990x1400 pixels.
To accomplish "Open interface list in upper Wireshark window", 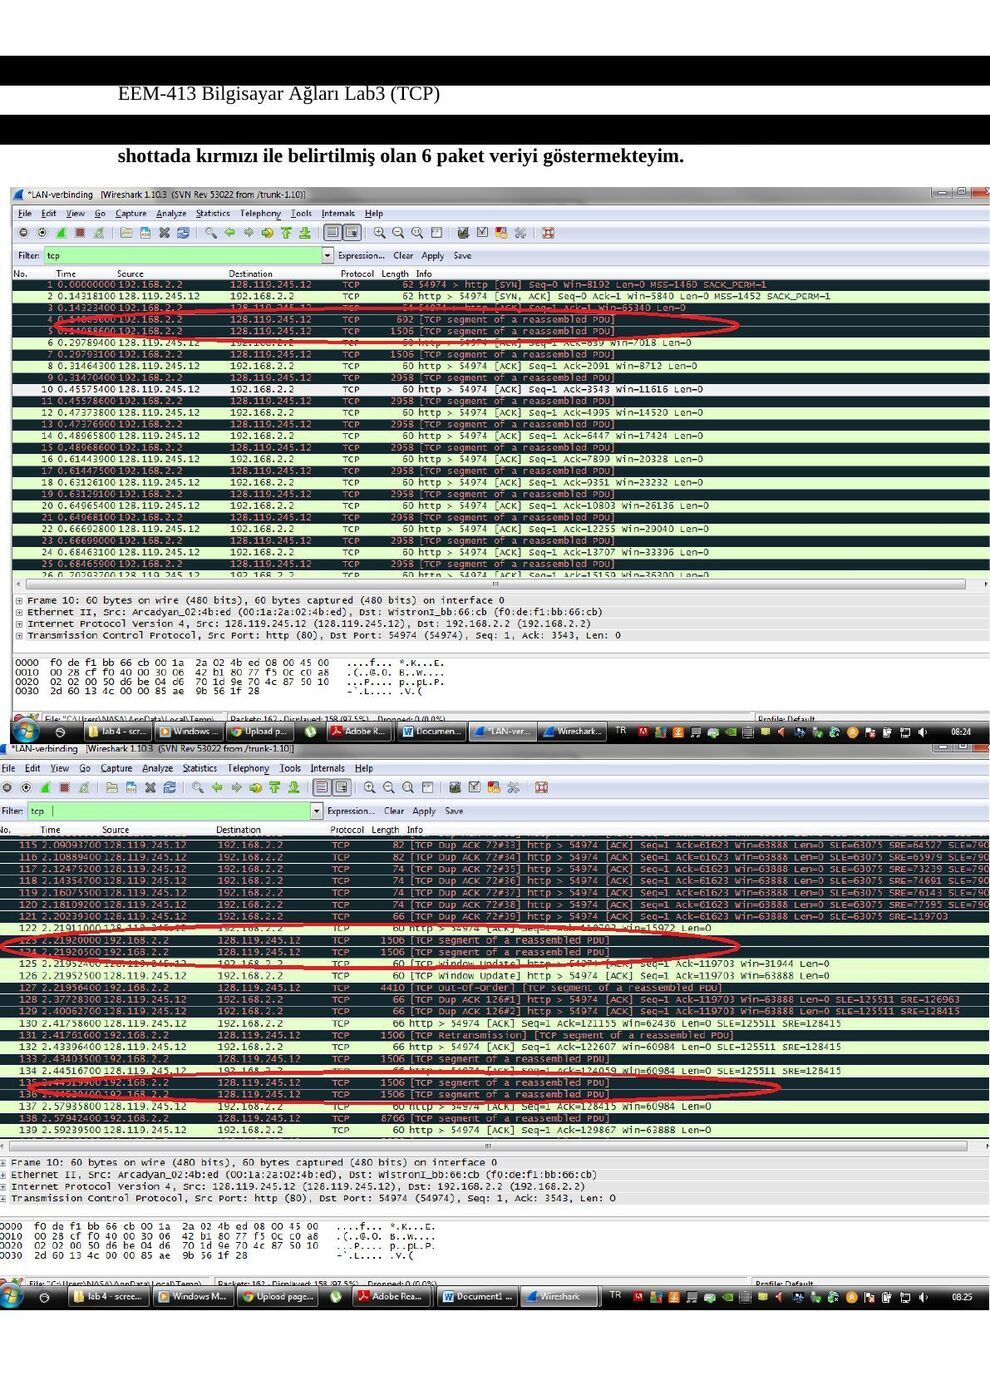I will coord(23,233).
